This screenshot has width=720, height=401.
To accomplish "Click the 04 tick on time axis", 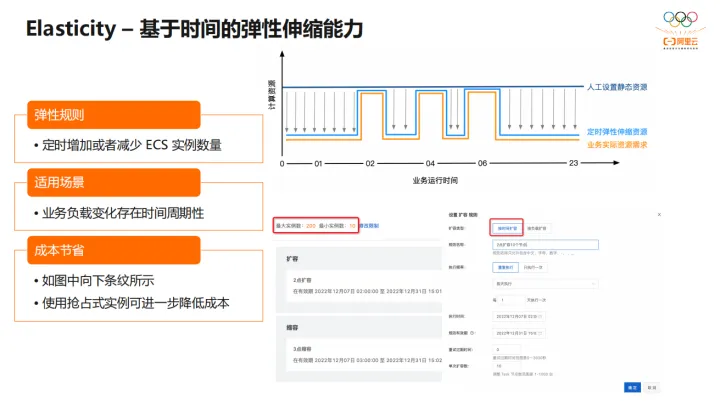I will point(430,163).
